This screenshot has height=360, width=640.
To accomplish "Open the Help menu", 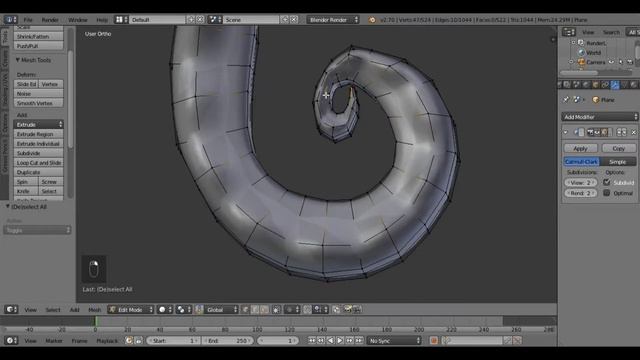I will 102,20.
